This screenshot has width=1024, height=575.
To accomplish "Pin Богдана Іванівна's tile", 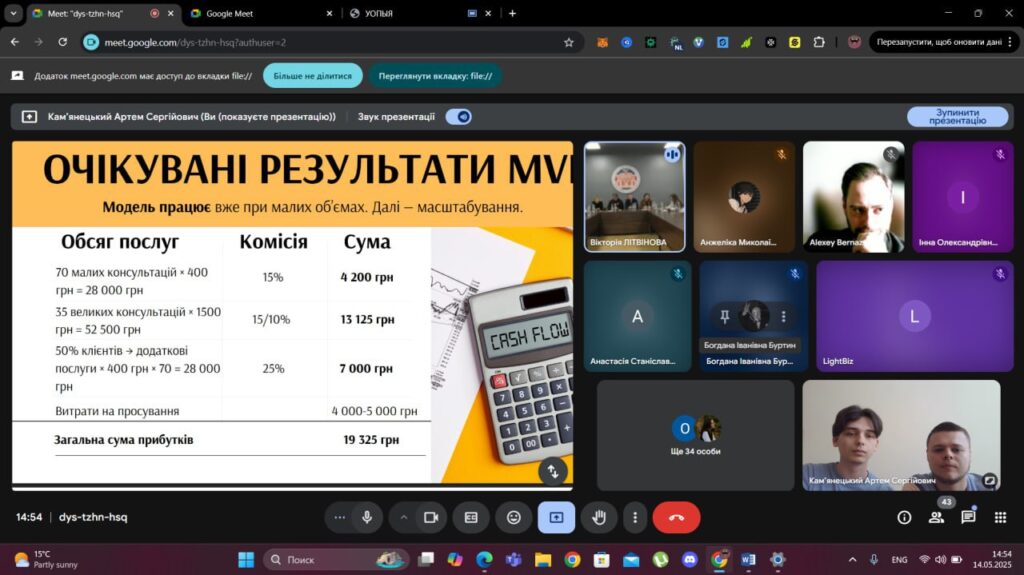I will (725, 316).
